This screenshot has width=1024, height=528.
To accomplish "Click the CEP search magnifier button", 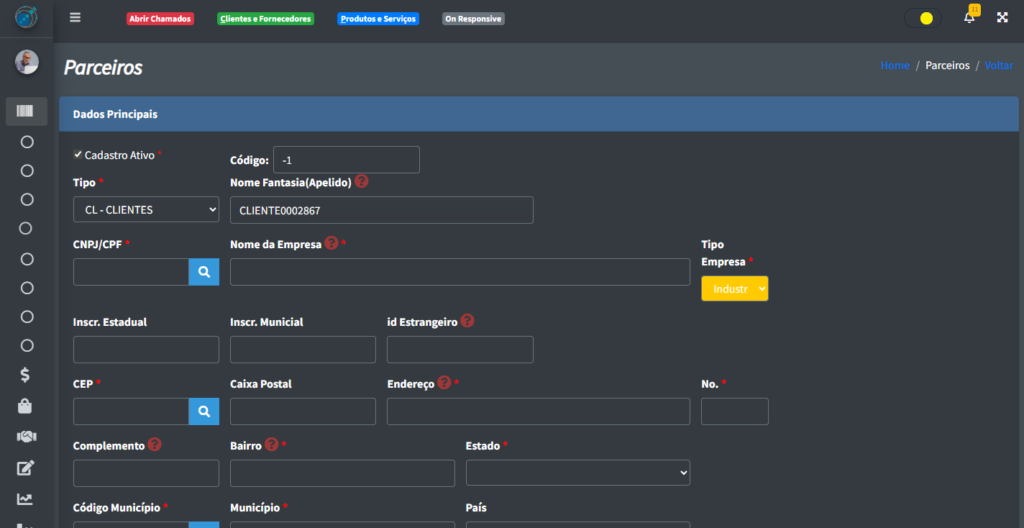I will pos(204,411).
